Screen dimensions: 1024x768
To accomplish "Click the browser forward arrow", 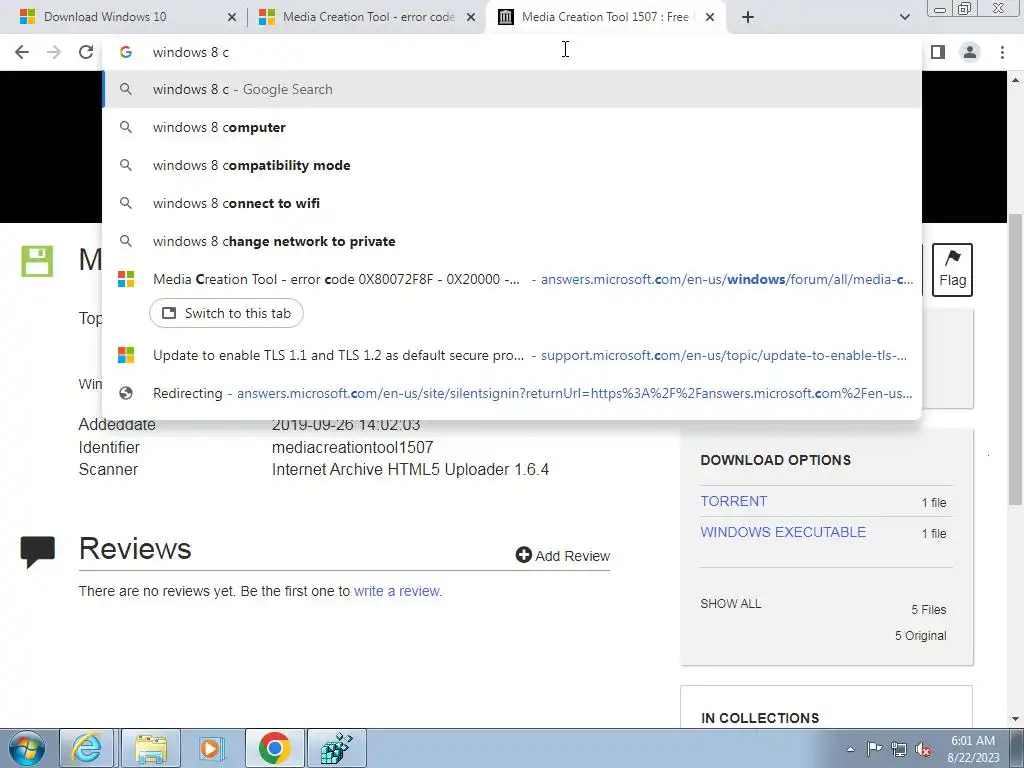I will tap(54, 52).
